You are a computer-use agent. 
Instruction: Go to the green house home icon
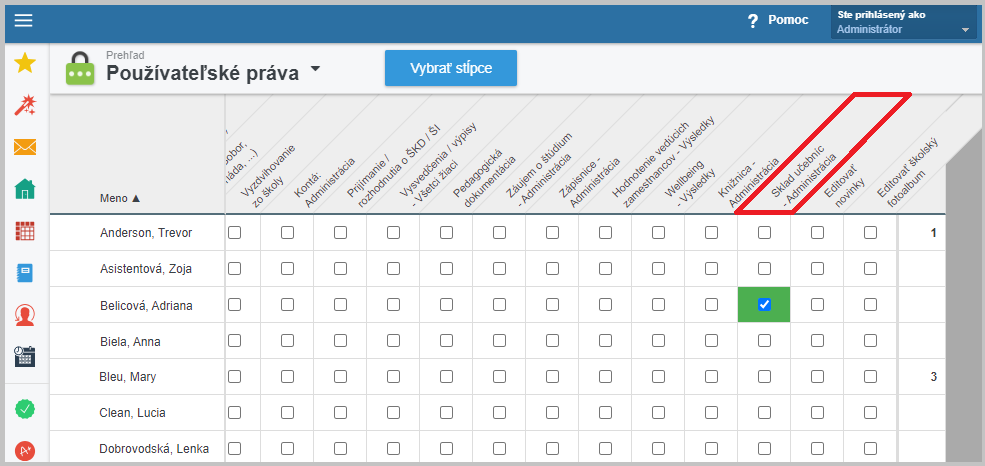click(24, 188)
